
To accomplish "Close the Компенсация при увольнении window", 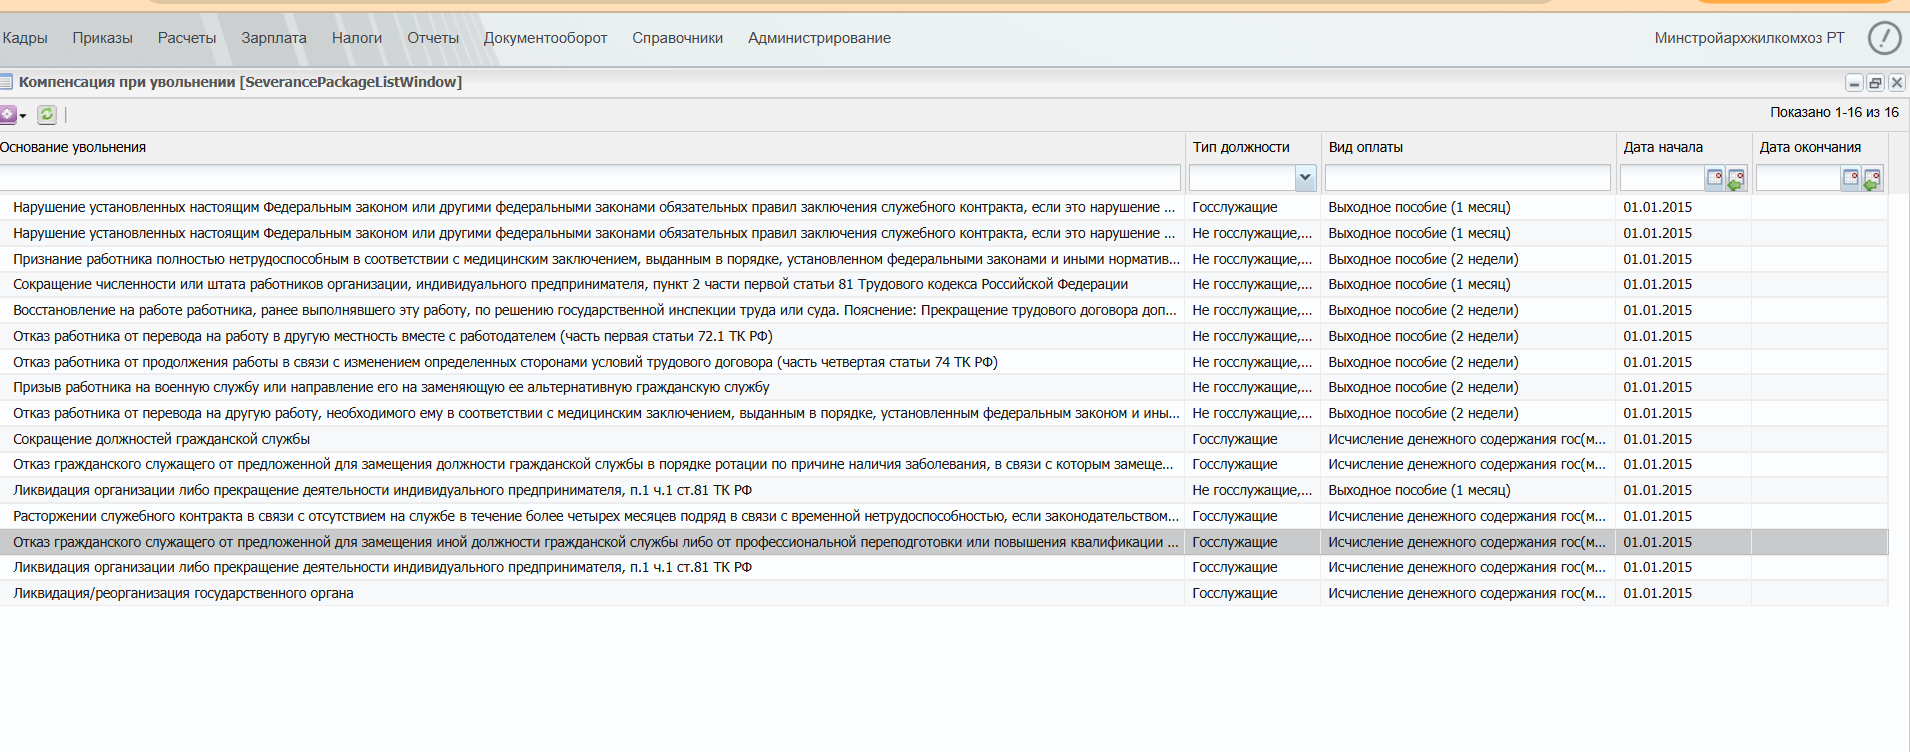I will 1896,83.
